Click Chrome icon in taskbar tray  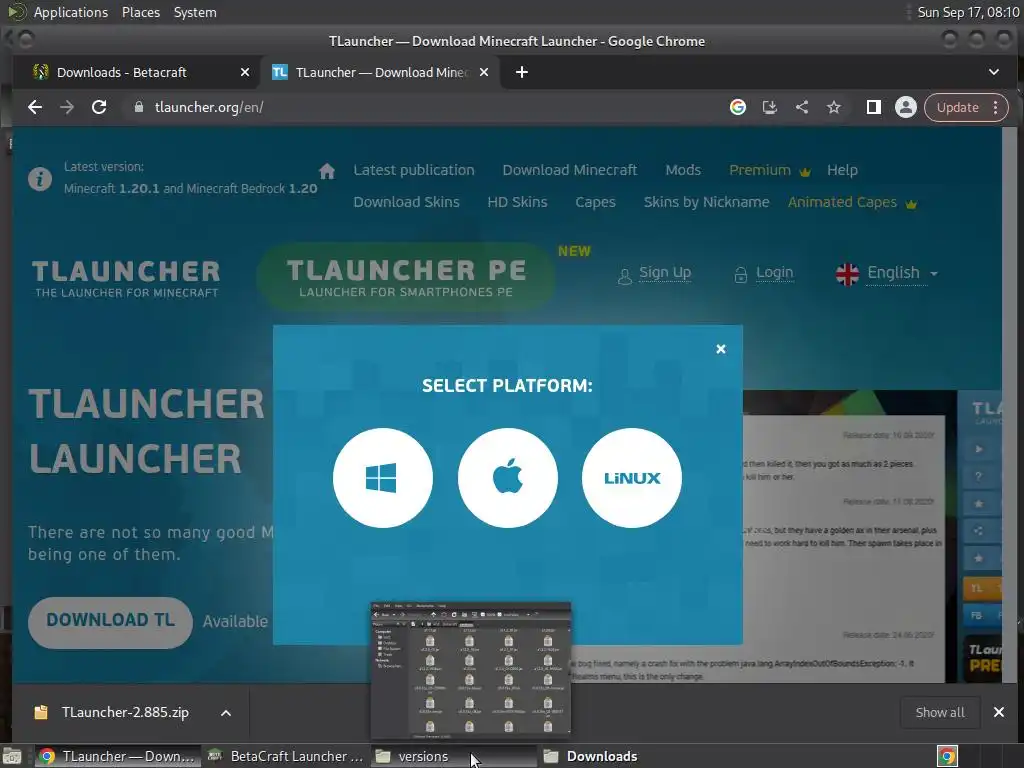948,756
